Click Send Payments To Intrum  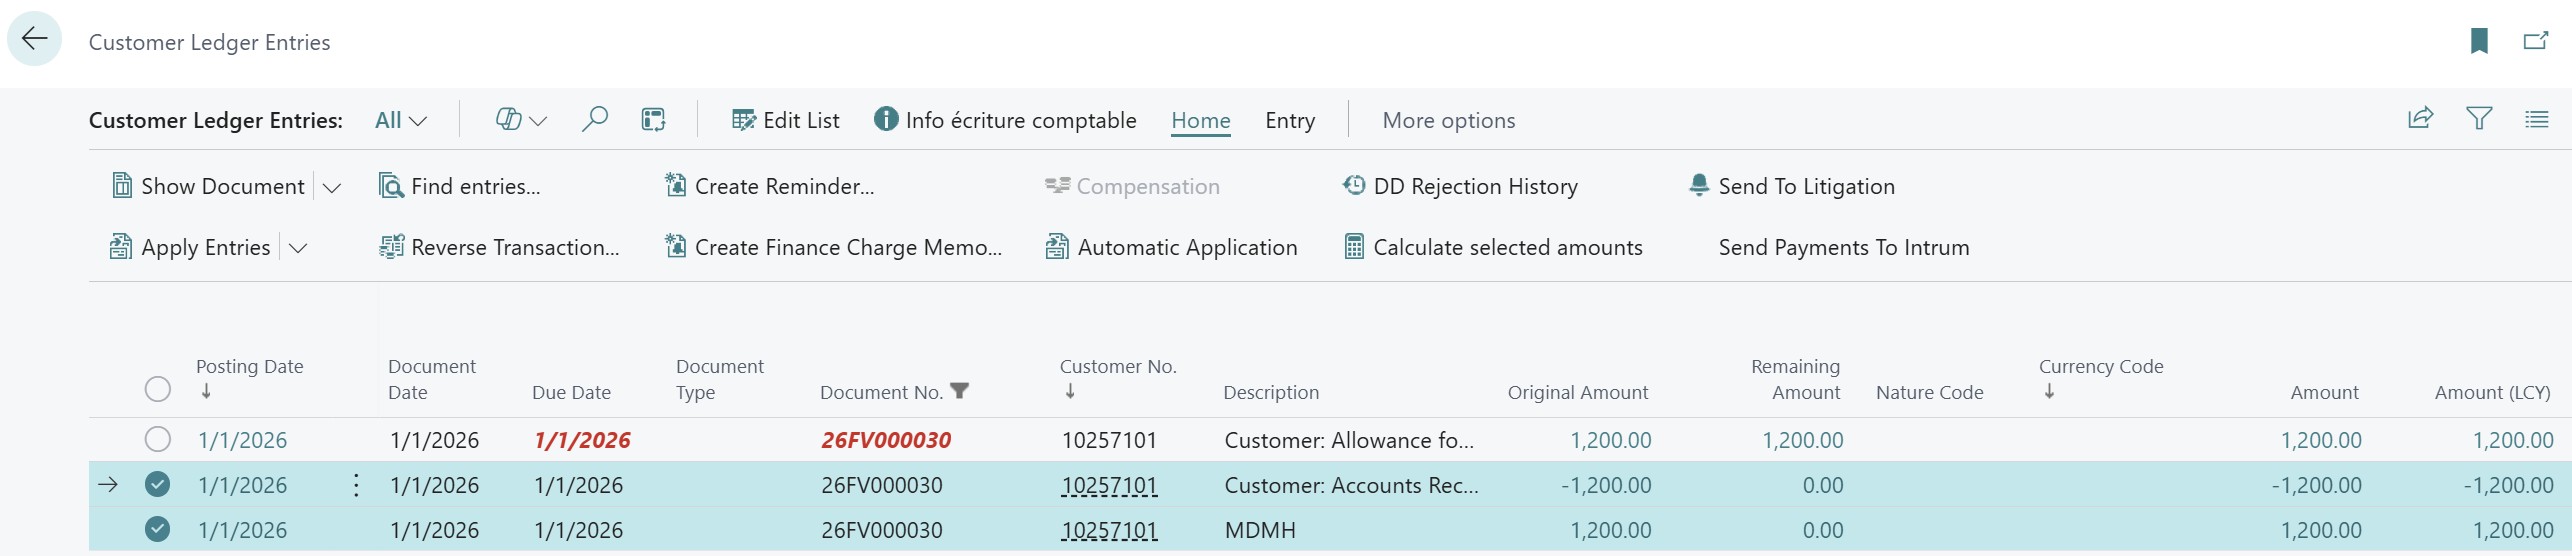pyautogui.click(x=1843, y=248)
